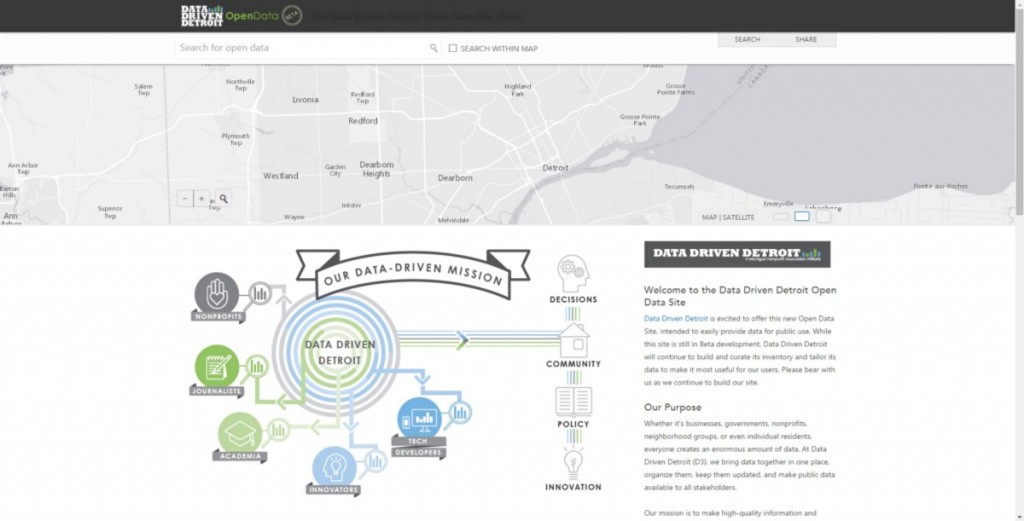The height and width of the screenshot is (521, 1024).
Task: Click the Grosse Pointe Park map label
Action: (x=640, y=120)
